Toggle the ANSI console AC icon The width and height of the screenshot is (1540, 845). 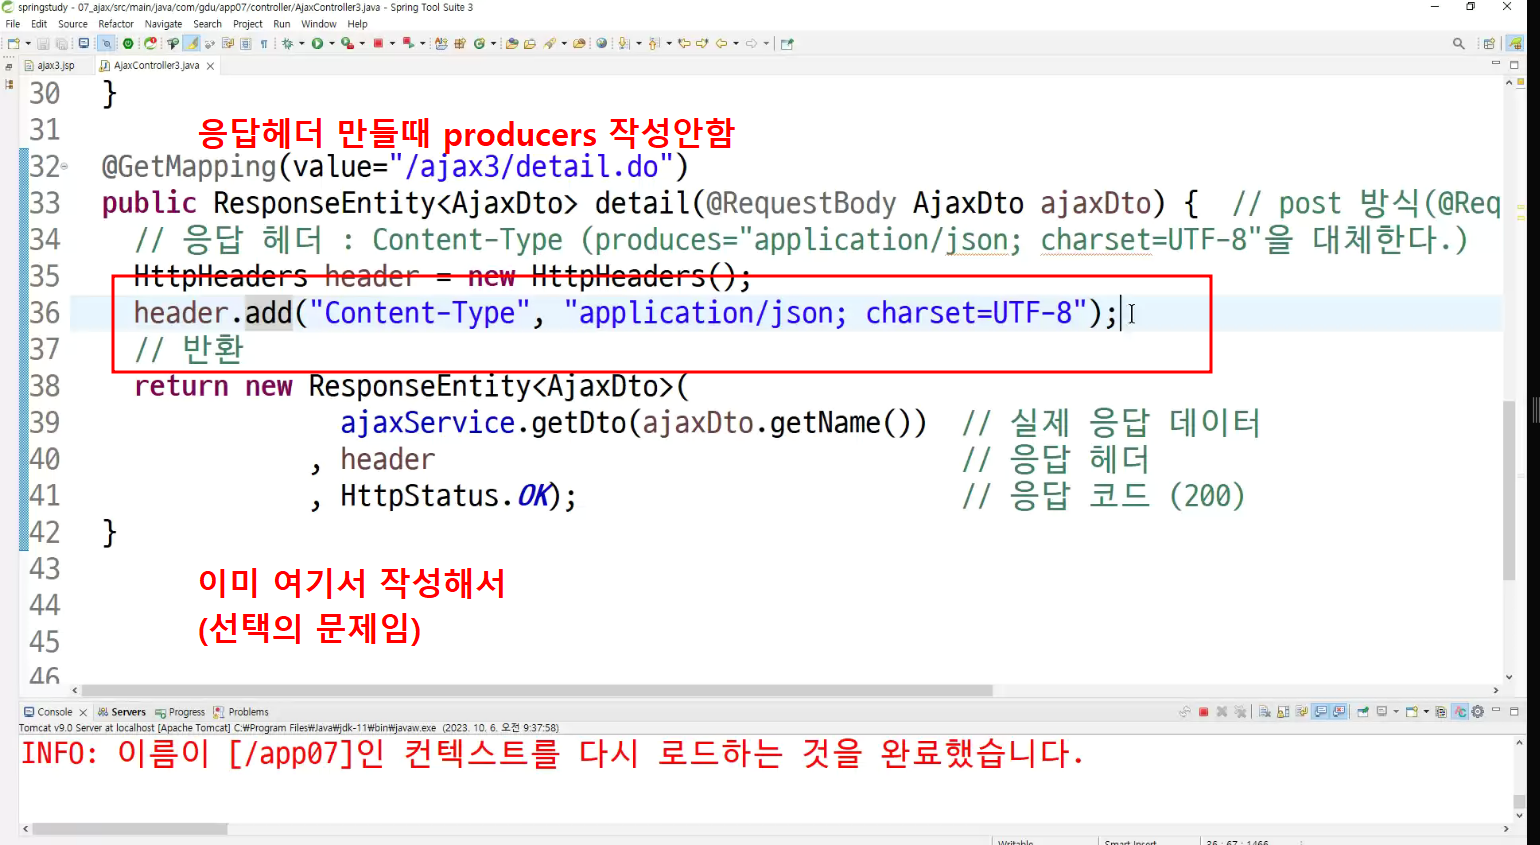tap(1460, 712)
